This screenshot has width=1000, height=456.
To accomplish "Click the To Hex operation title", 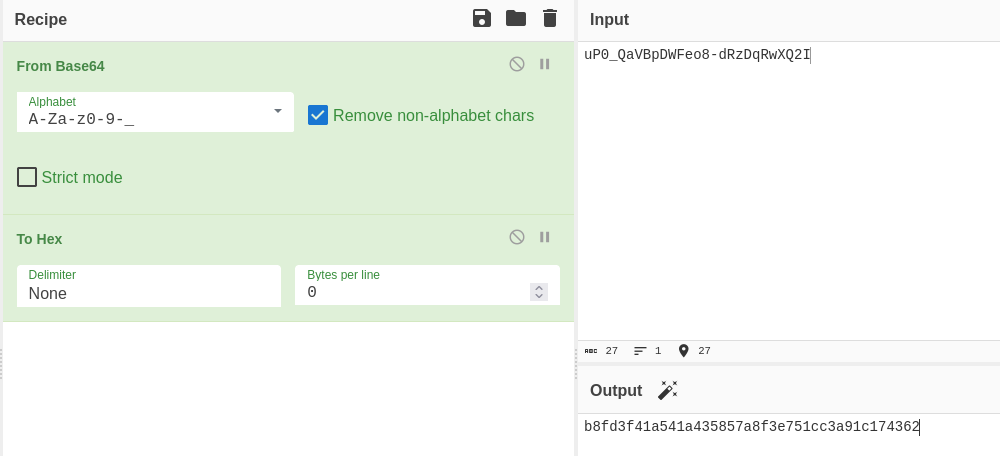I will 40,239.
